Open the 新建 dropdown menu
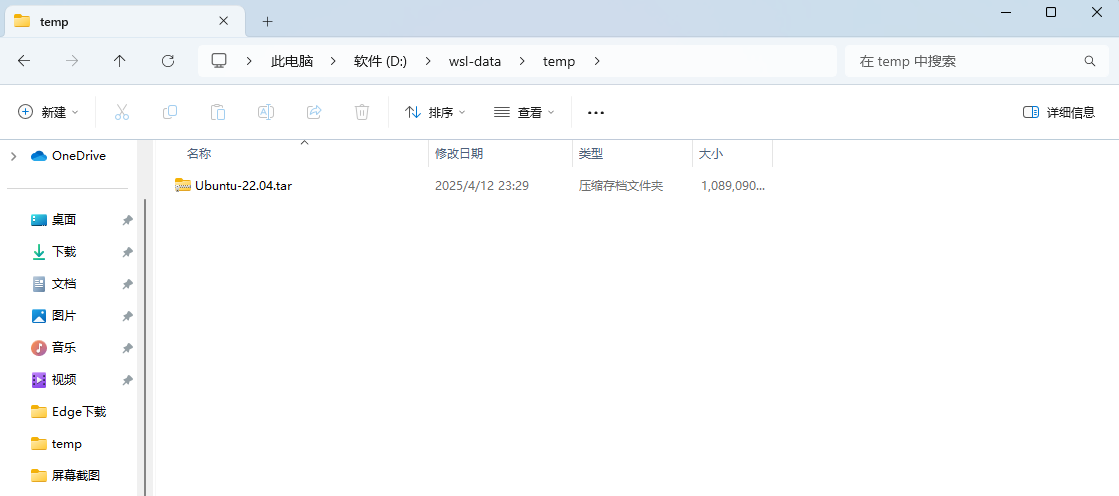This screenshot has height=496, width=1119. click(48, 113)
